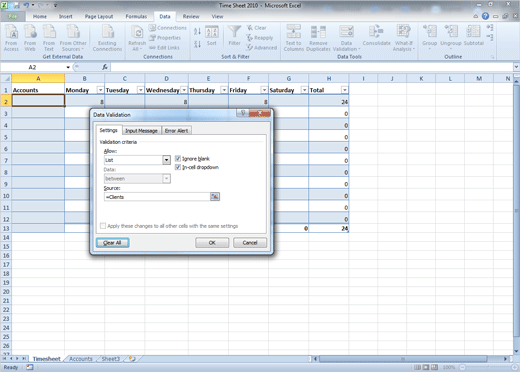The height and width of the screenshot is (372, 520).
Task: Switch to Review ribbon tab
Action: pyautogui.click(x=191, y=16)
